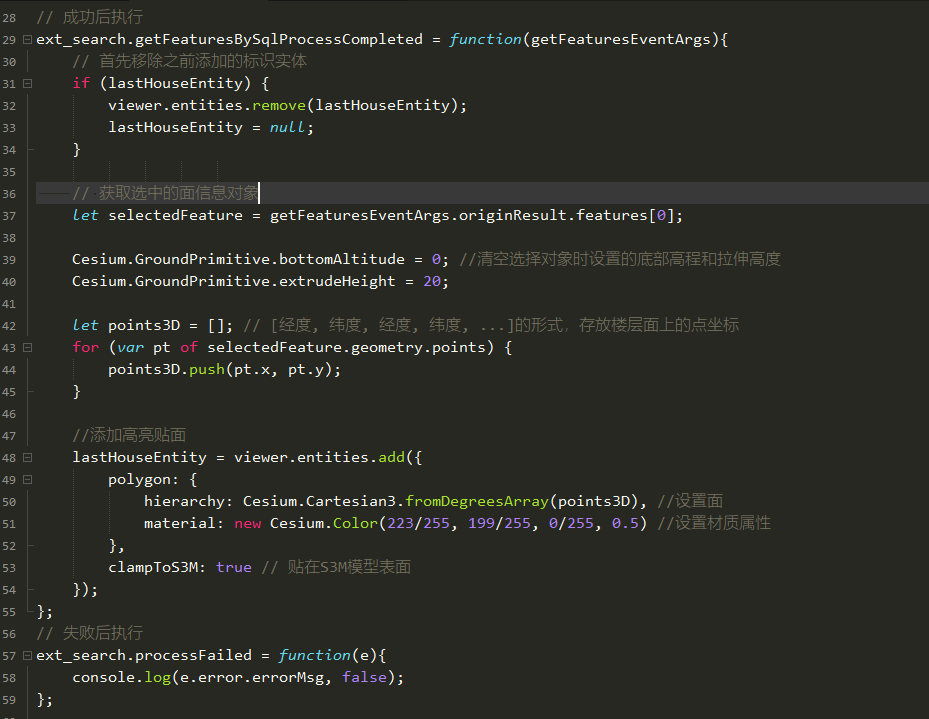929x719 pixels.
Task: Click 'processFailed' on line 57
Action: pos(193,656)
